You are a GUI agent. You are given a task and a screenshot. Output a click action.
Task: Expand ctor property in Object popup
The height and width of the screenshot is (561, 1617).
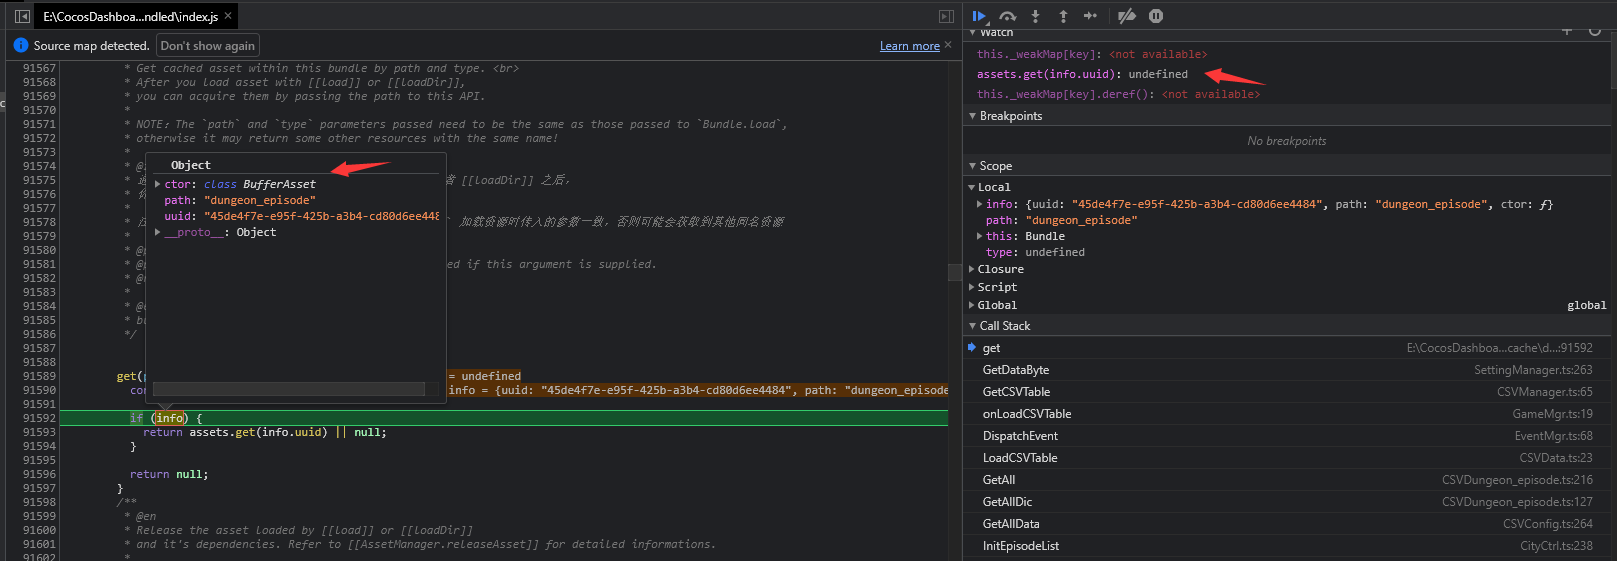(x=158, y=184)
